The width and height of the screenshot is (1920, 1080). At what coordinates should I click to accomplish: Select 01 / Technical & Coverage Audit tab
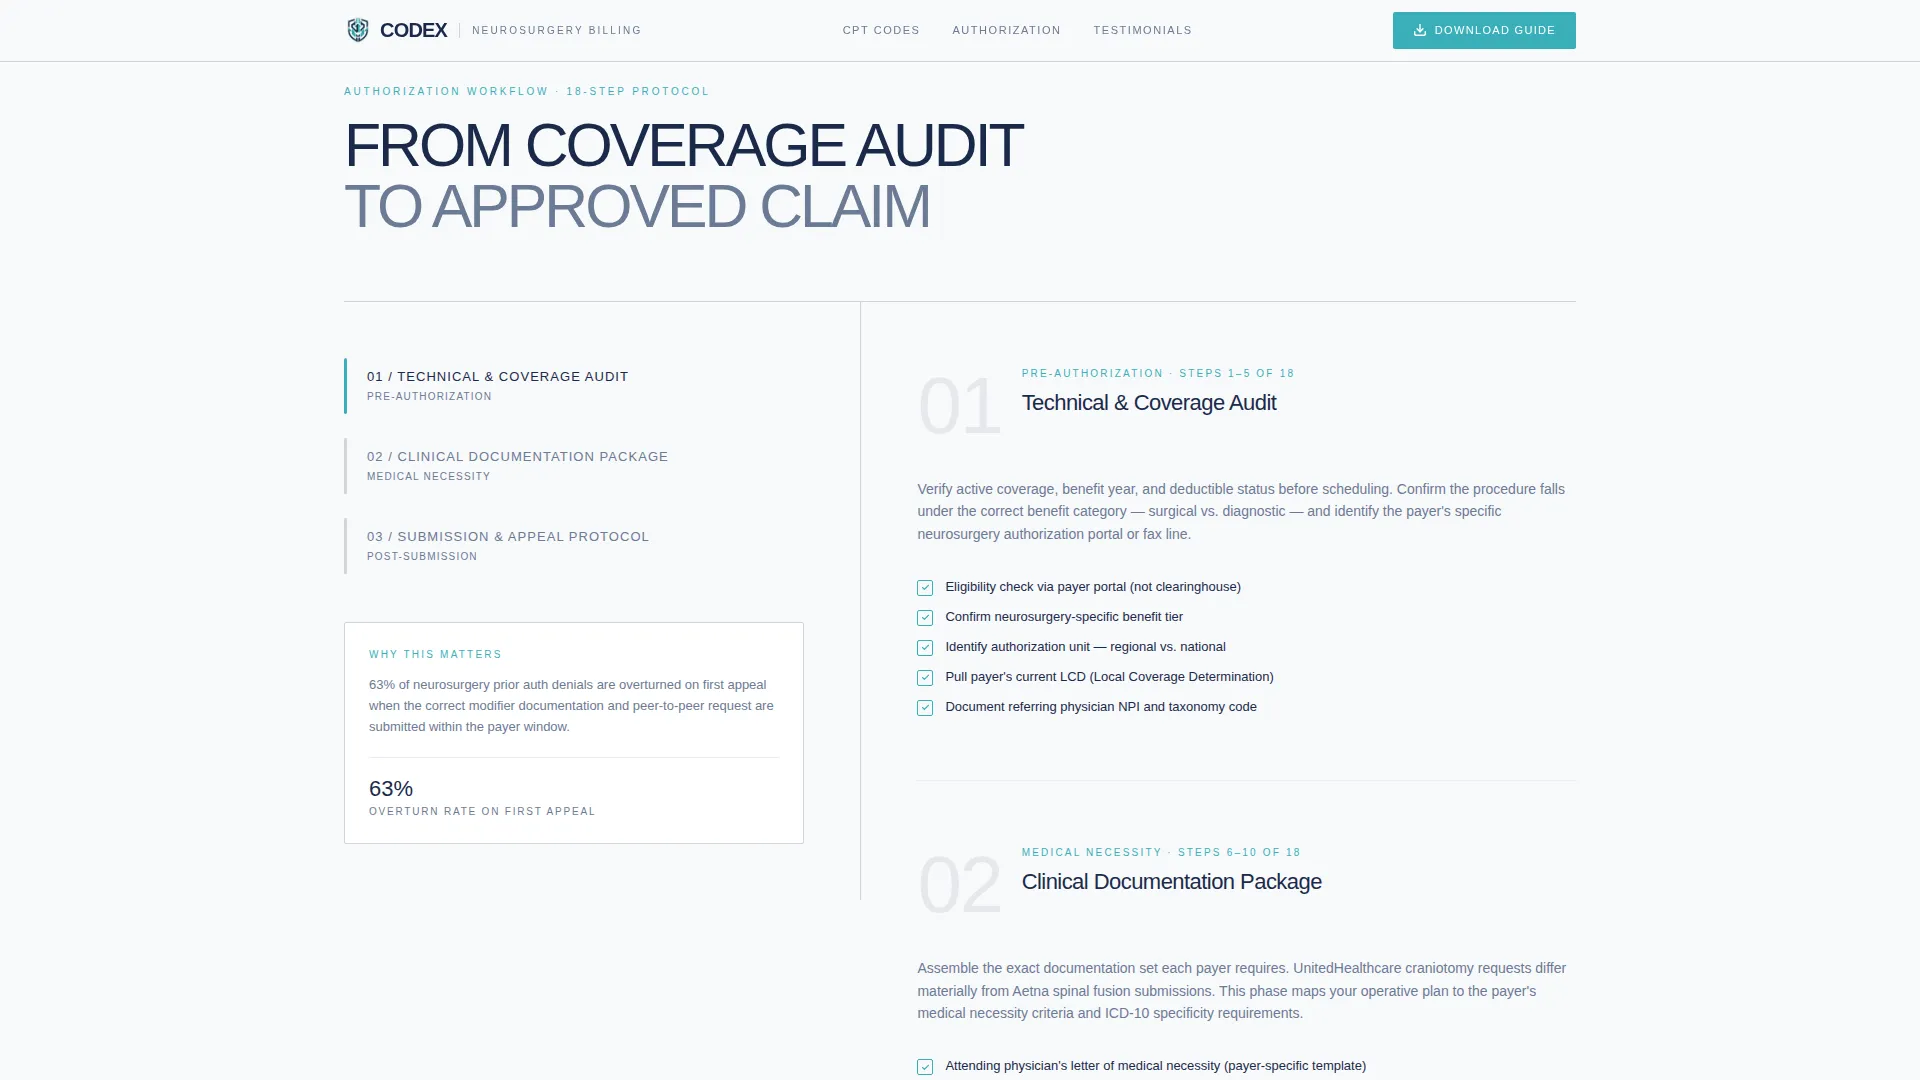point(575,386)
